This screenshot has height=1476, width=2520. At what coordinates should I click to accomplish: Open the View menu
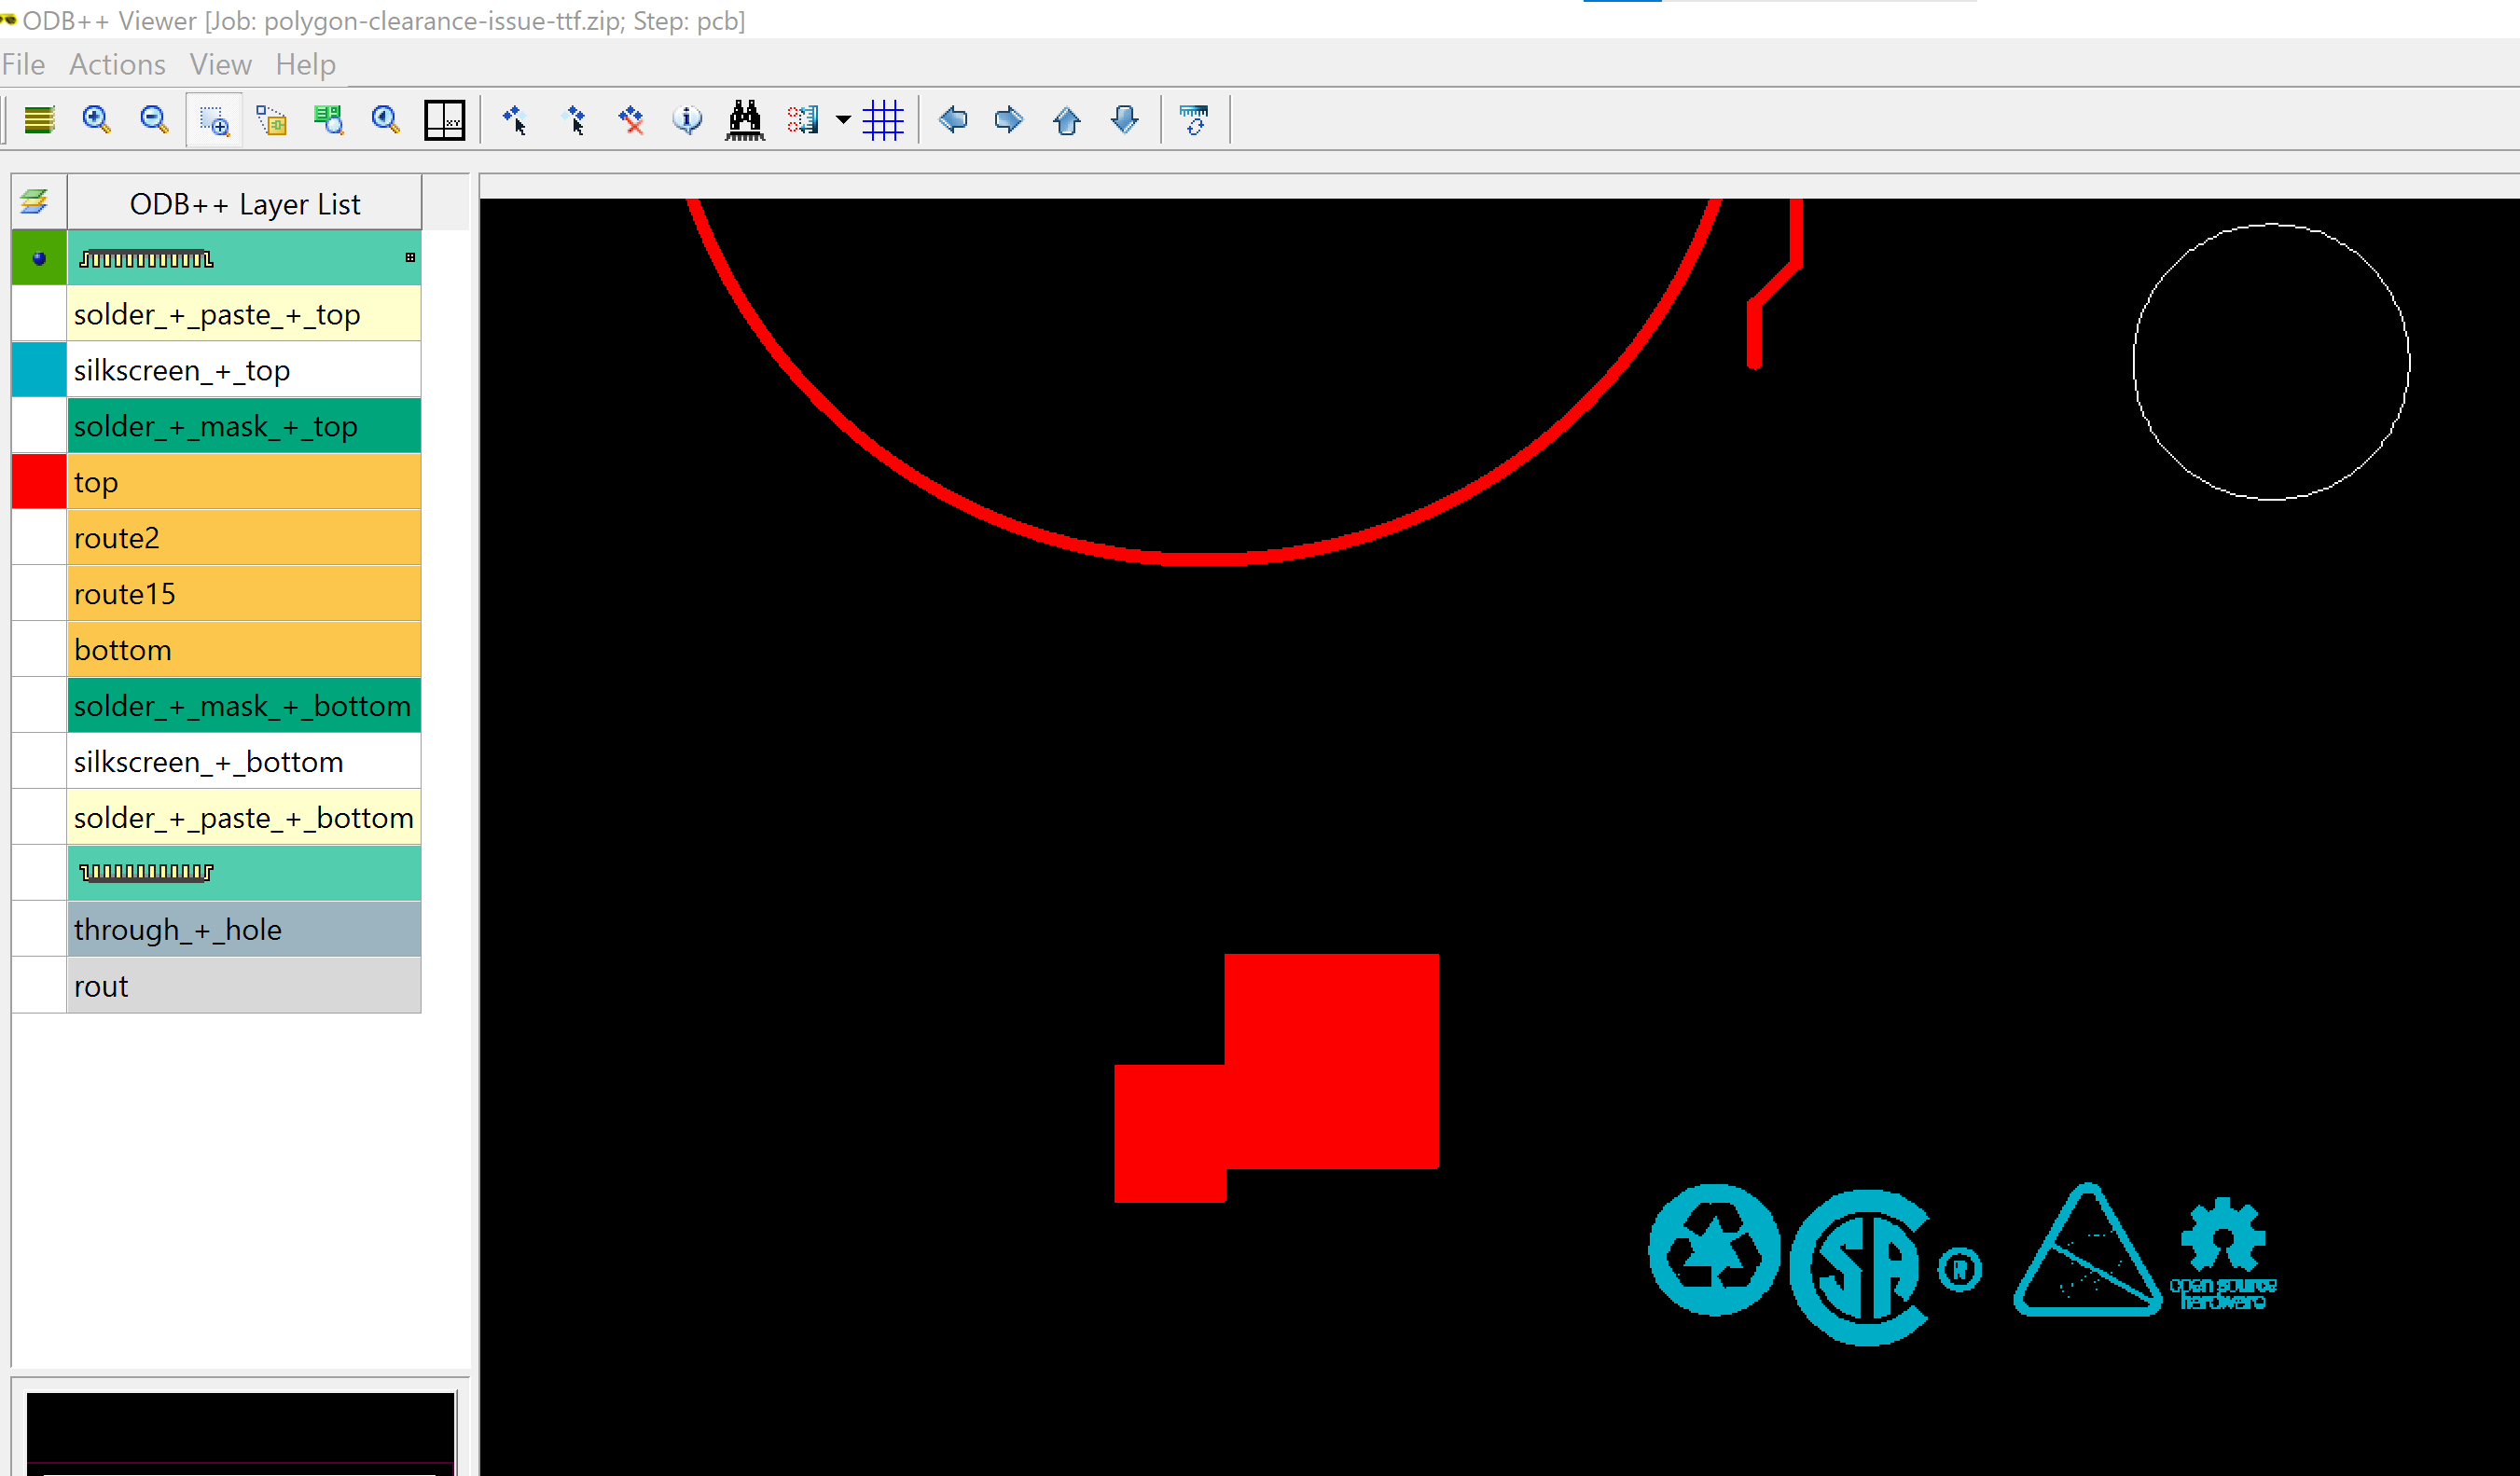coord(220,64)
